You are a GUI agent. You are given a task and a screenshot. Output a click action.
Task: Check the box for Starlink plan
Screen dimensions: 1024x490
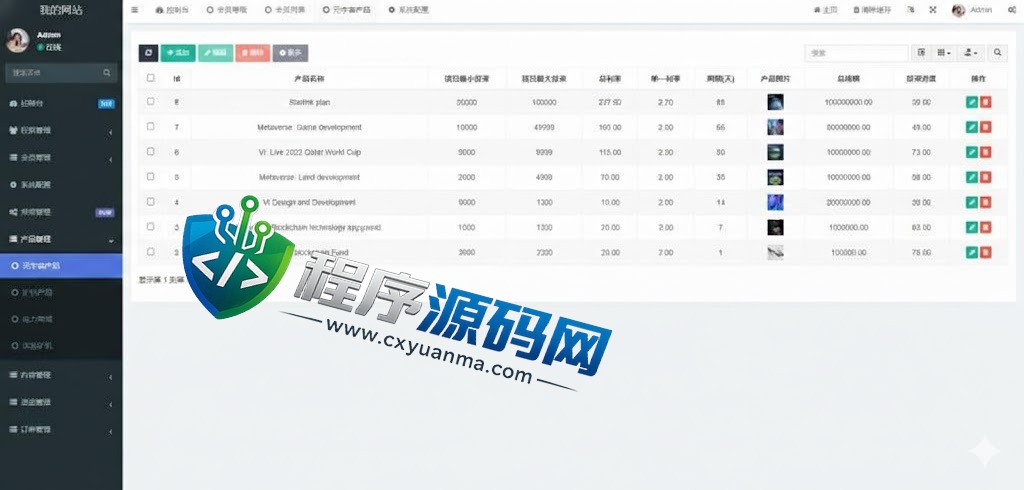click(x=151, y=102)
